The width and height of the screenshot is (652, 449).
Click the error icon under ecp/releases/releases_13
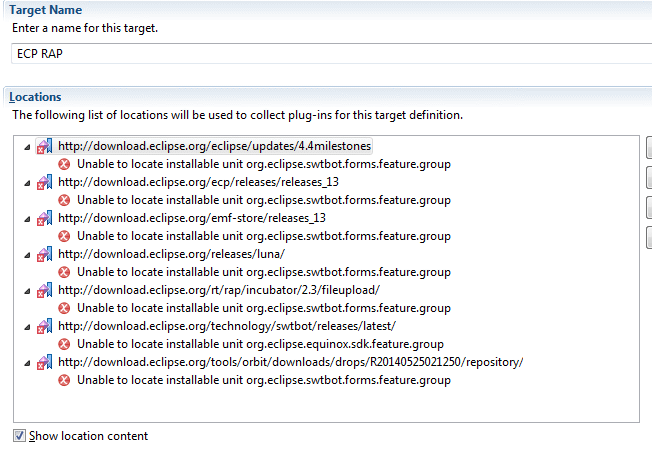(x=64, y=200)
